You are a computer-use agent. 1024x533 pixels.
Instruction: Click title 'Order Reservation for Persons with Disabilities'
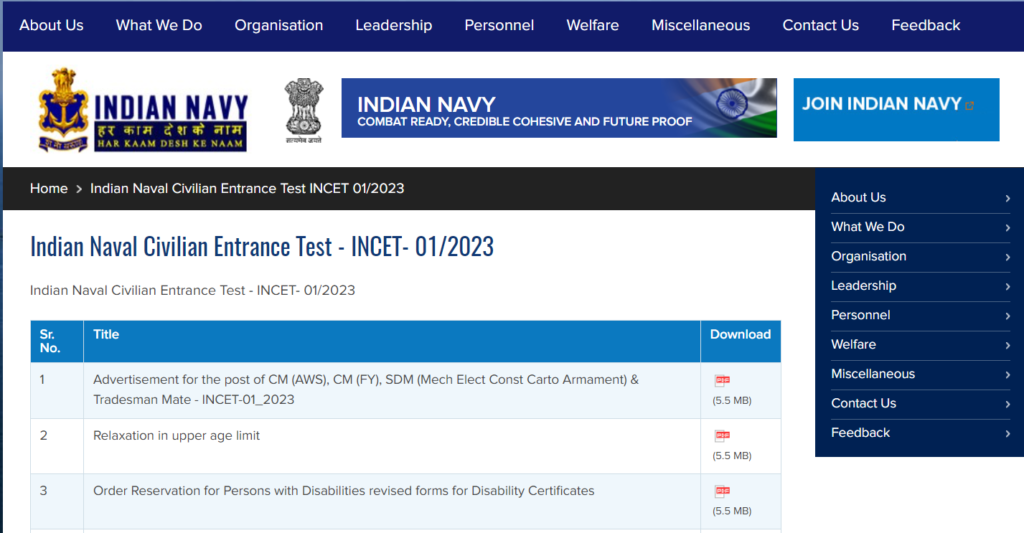[344, 491]
